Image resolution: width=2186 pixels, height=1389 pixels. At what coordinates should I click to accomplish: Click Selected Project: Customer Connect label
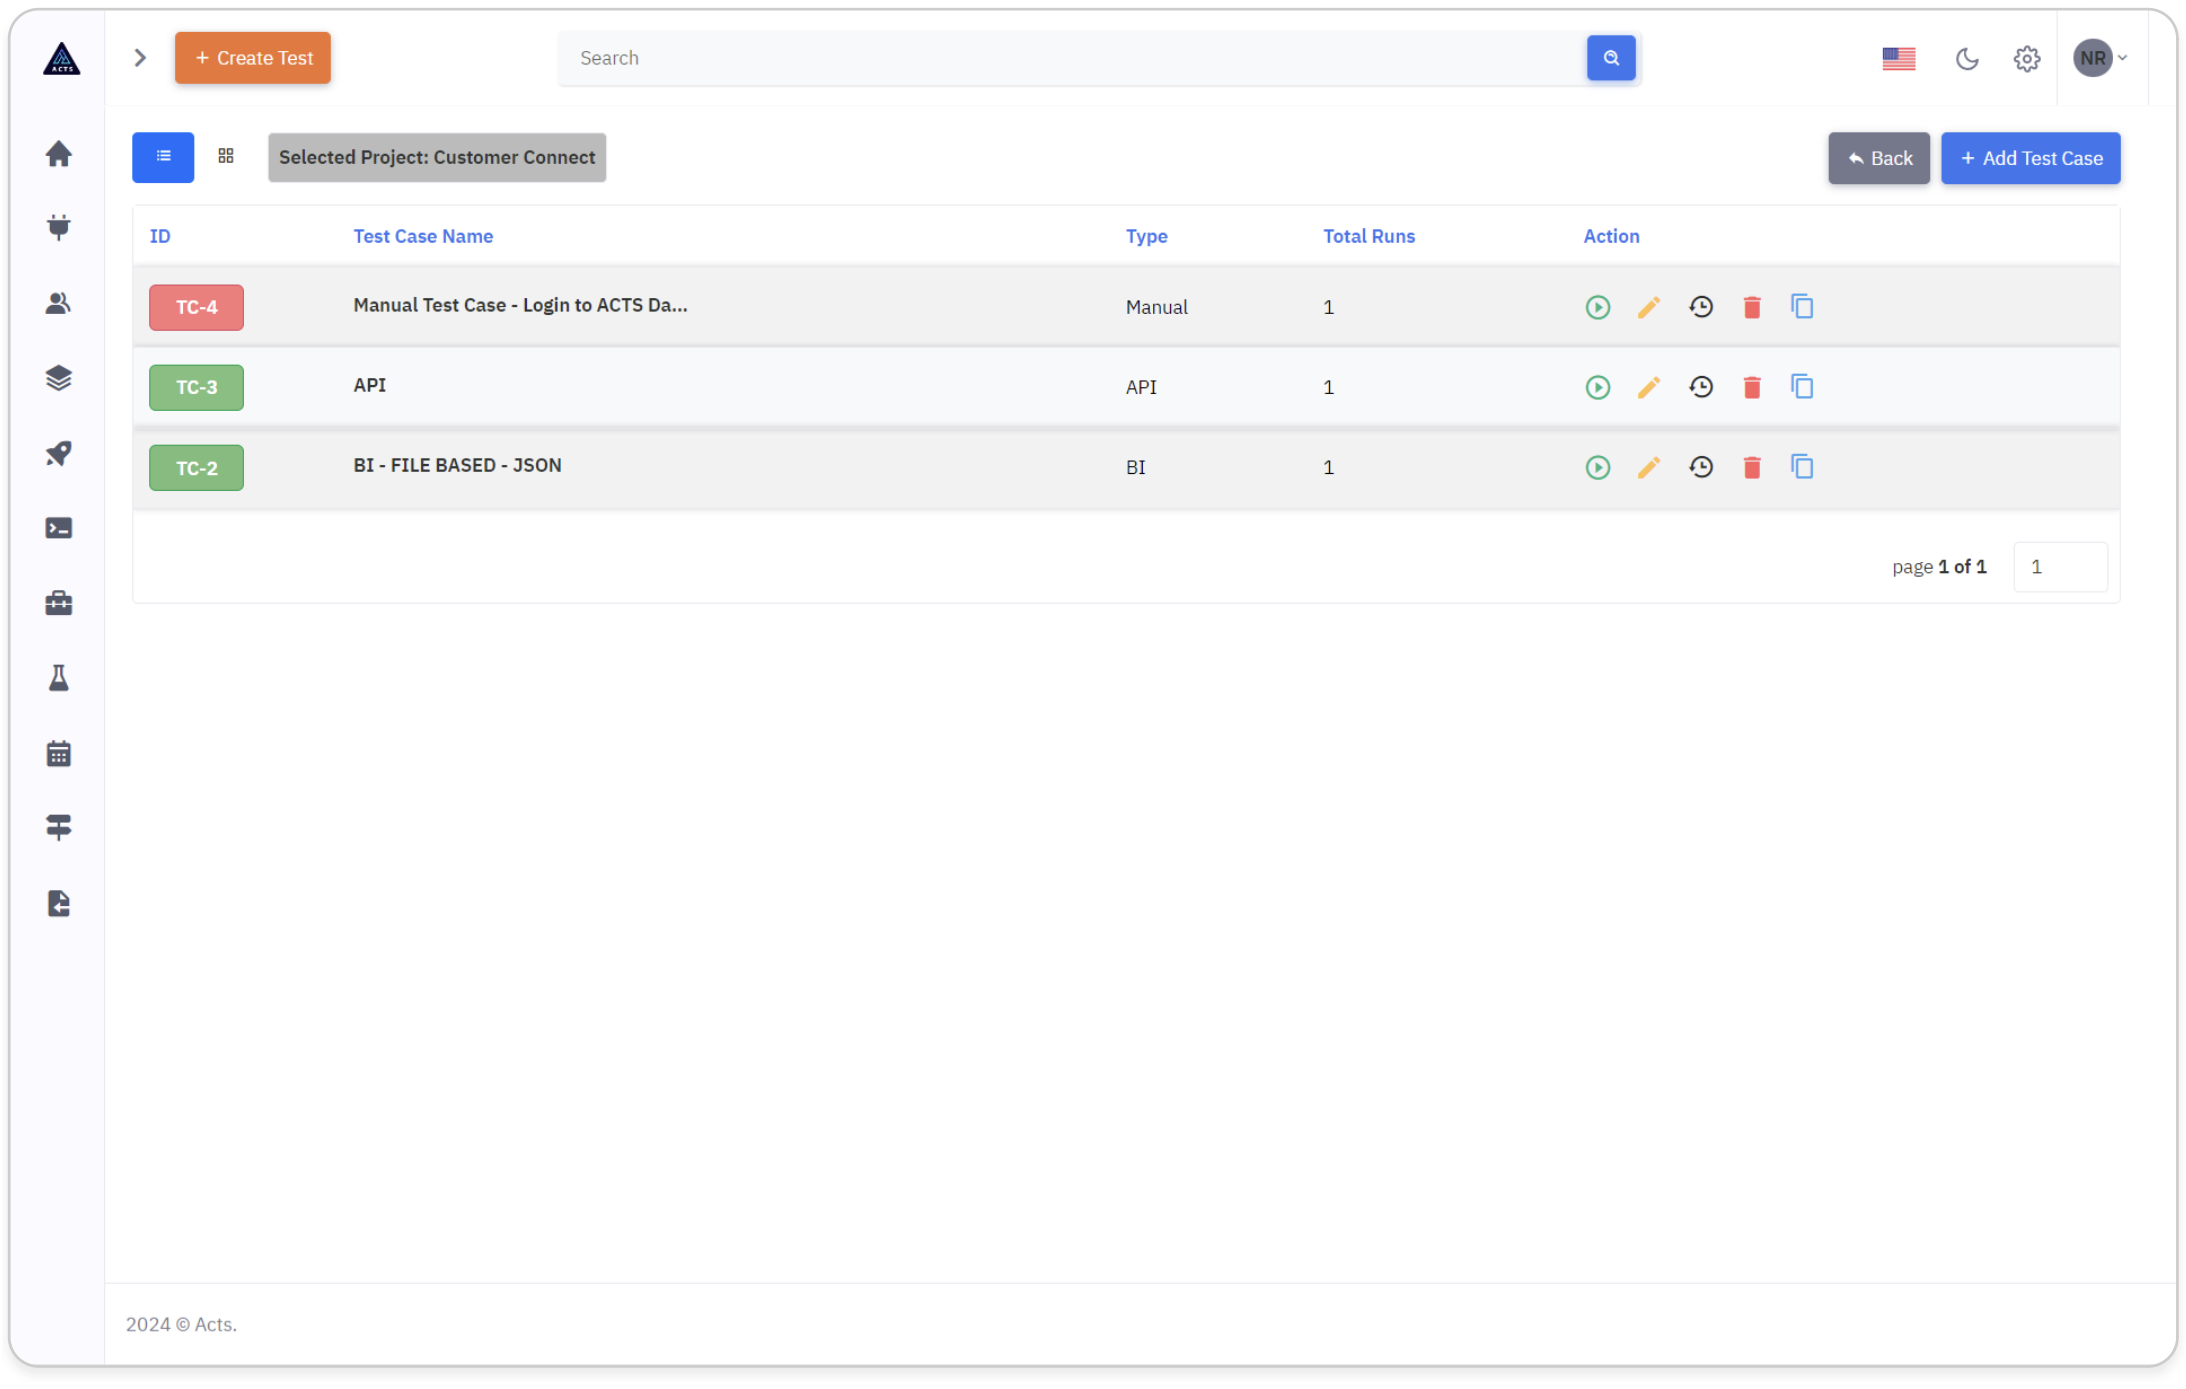pos(437,157)
